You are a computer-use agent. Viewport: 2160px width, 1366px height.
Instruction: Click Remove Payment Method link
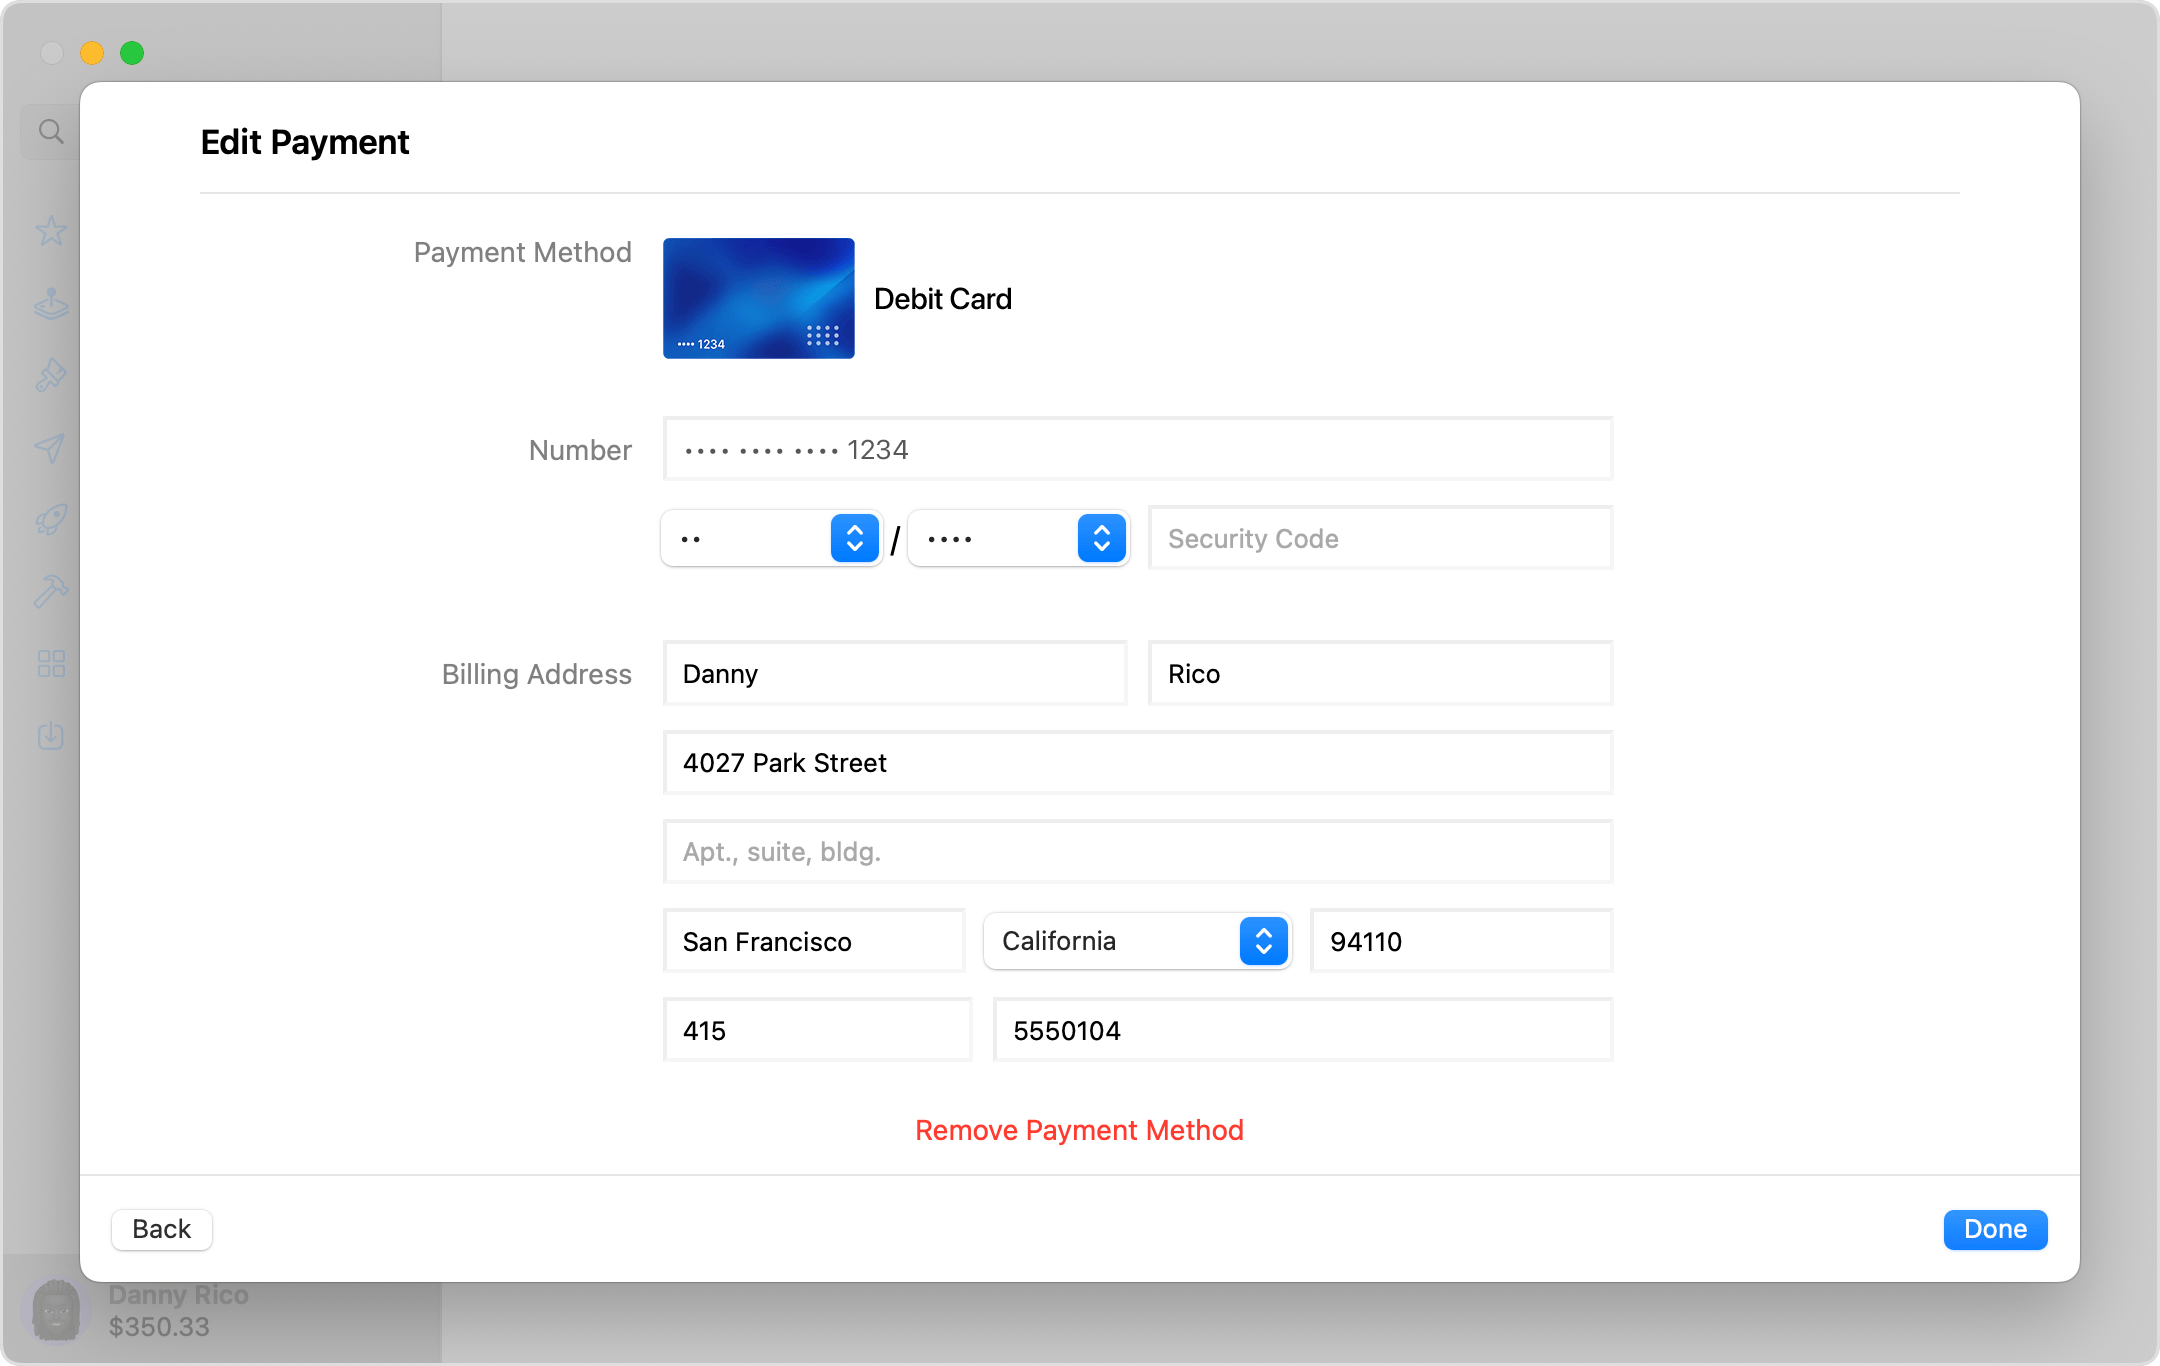pos(1079,1130)
